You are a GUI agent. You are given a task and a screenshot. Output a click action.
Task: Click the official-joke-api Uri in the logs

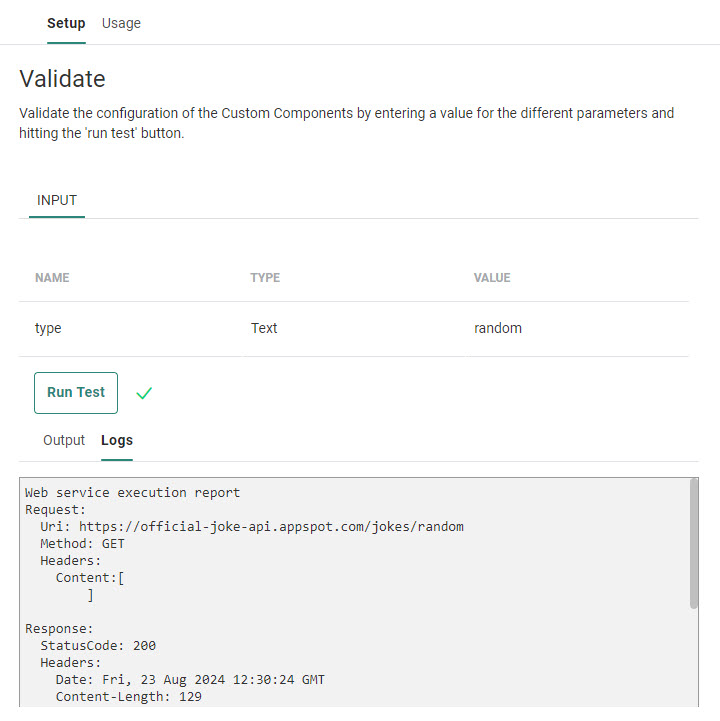pyautogui.click(x=271, y=526)
